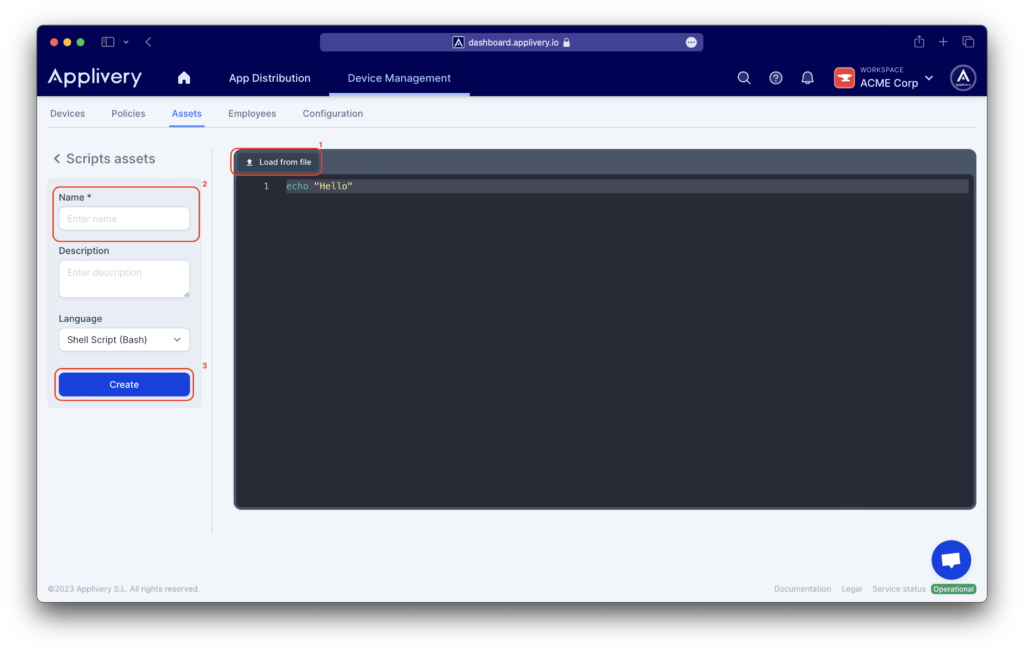Click the ACME Corp workspace logo
Screen dimensions: 1024x651
pos(844,78)
